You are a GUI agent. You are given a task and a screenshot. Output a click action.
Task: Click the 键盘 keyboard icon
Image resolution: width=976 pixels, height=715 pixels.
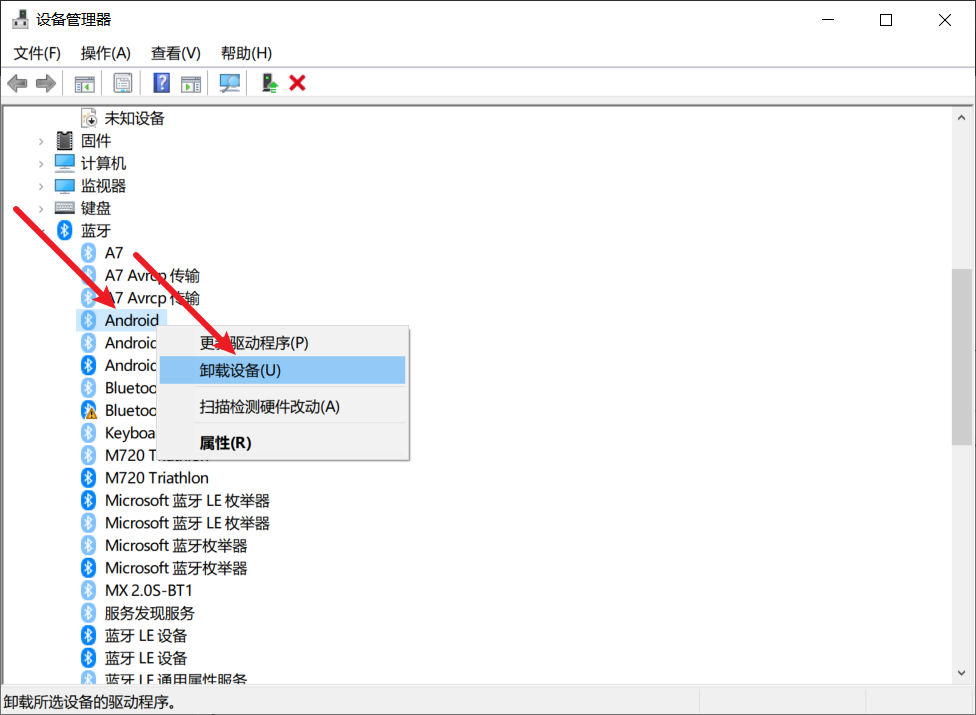[x=65, y=208]
